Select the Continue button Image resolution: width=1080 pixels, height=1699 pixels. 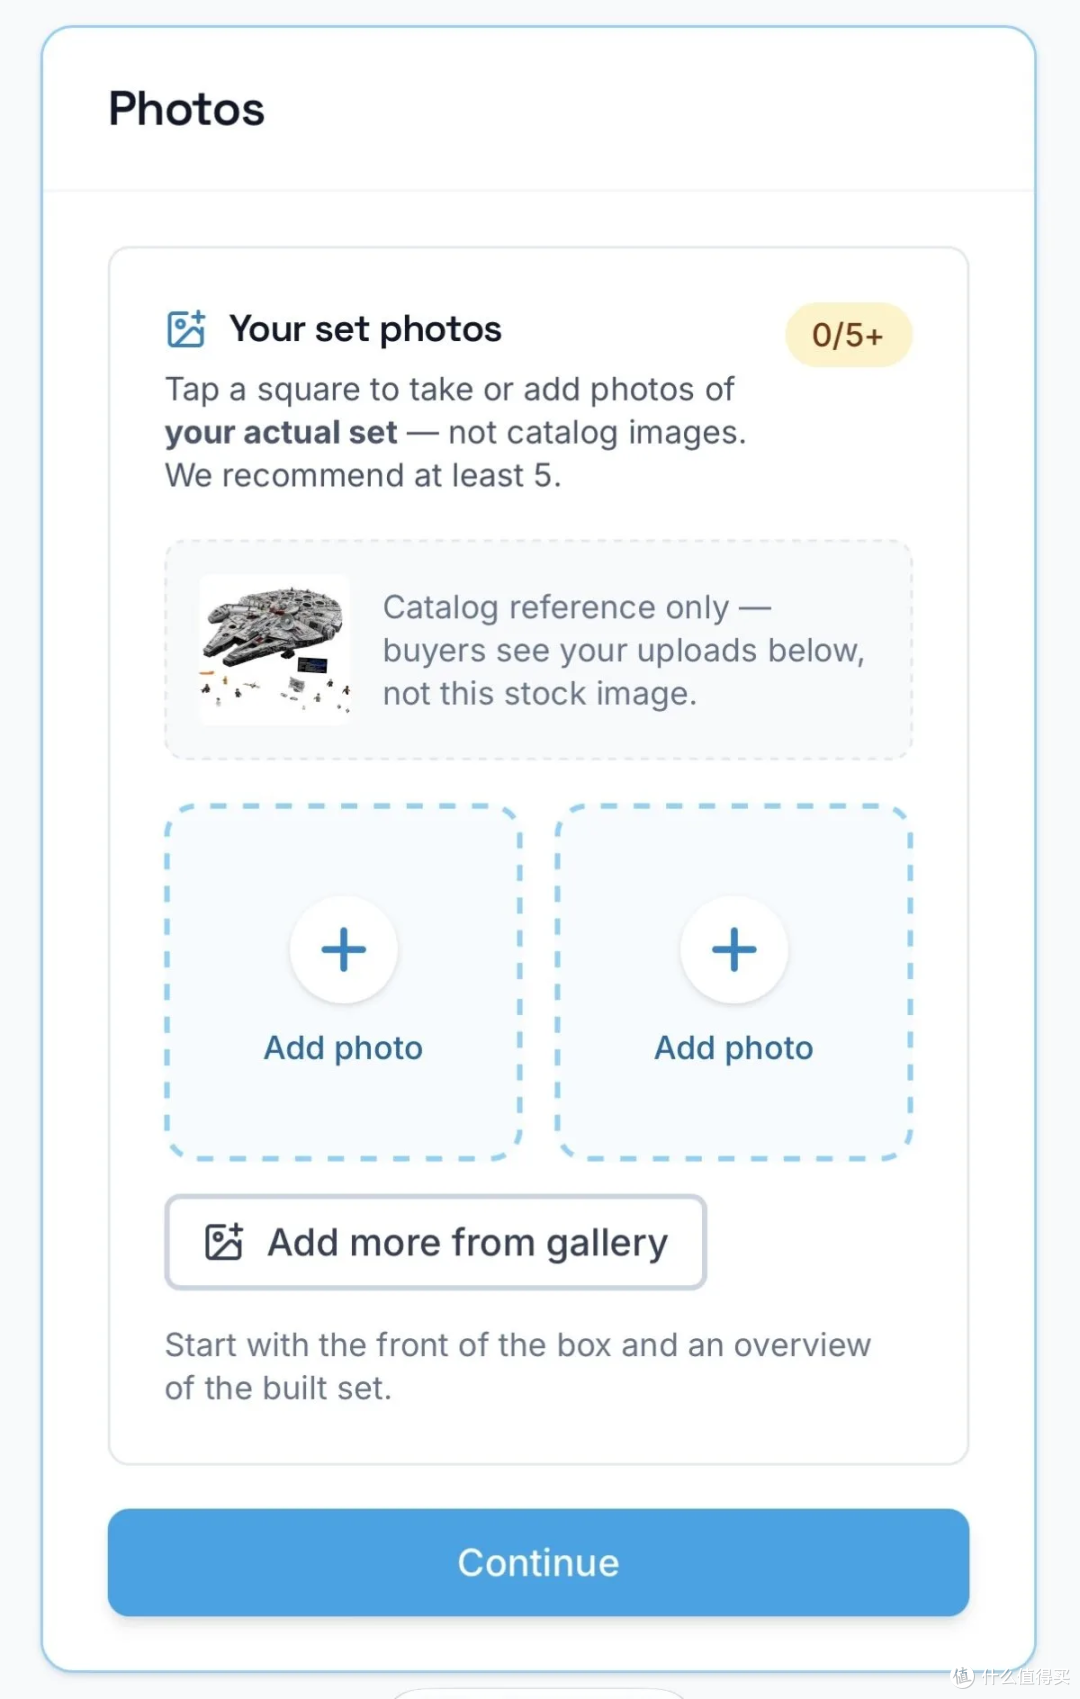(x=538, y=1562)
